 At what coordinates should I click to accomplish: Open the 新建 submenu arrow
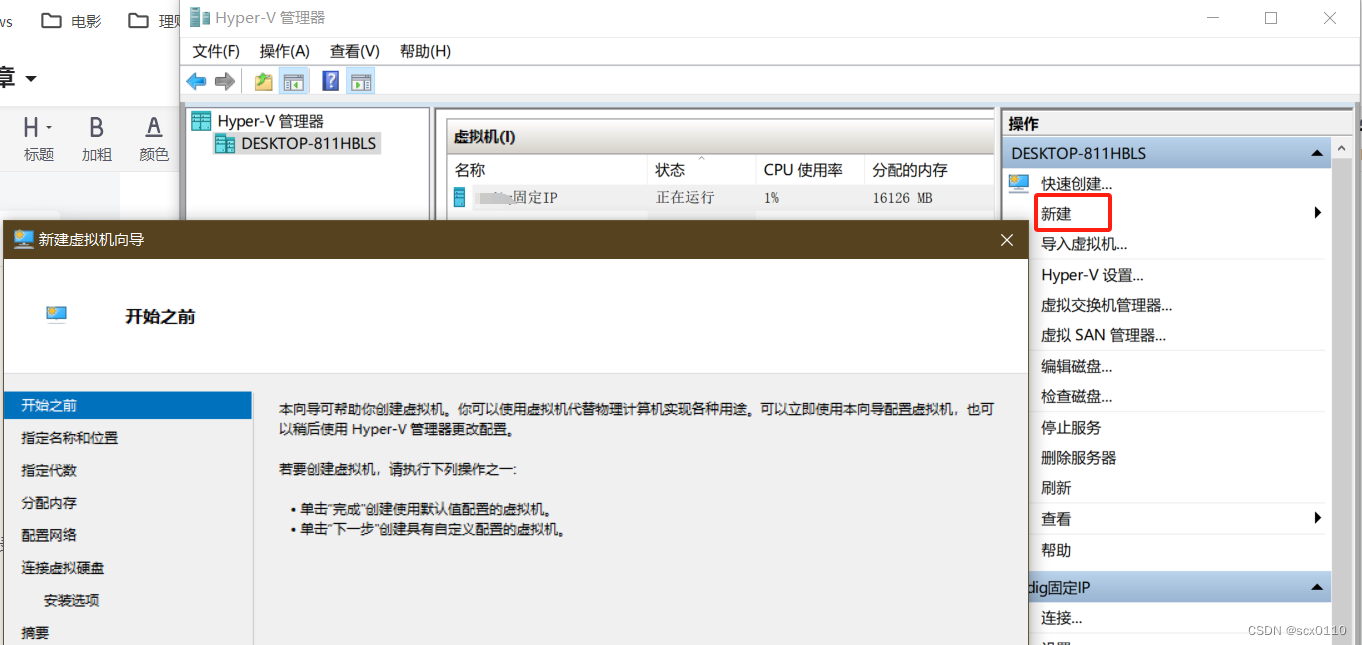pyautogui.click(x=1318, y=213)
